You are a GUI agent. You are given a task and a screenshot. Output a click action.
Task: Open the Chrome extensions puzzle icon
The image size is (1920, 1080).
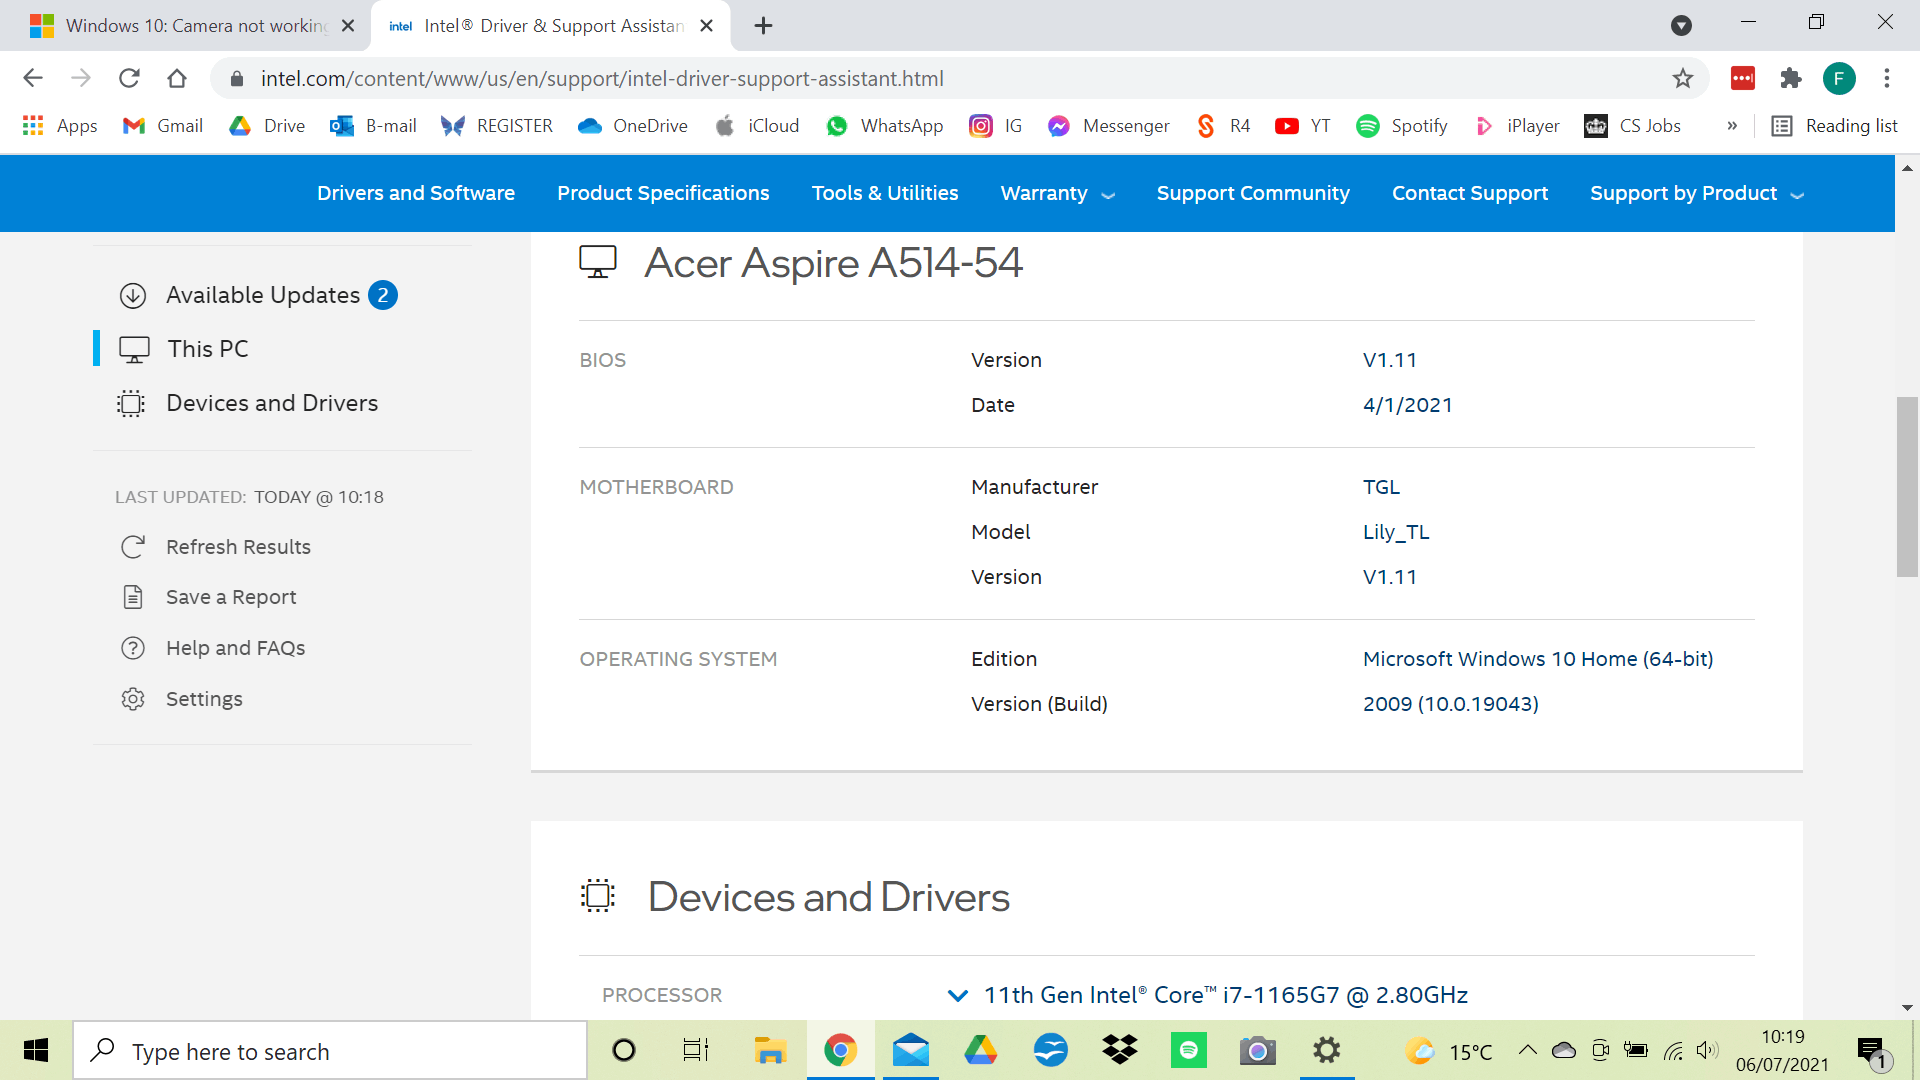[x=1791, y=78]
